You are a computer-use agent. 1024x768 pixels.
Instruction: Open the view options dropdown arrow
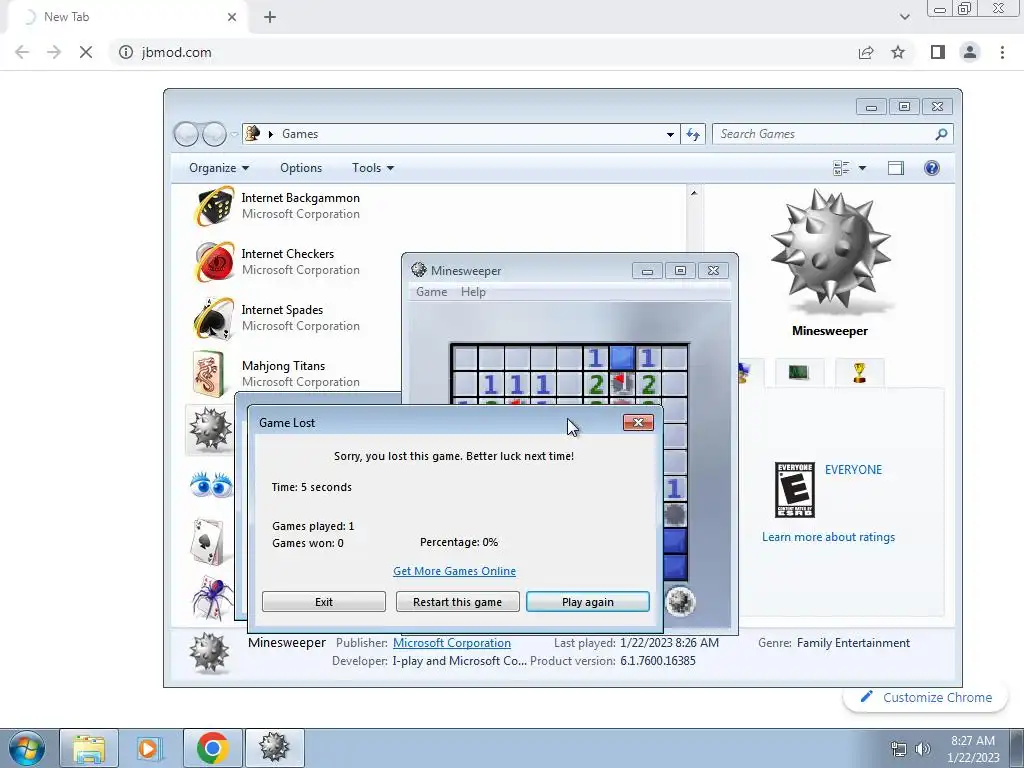coord(862,168)
